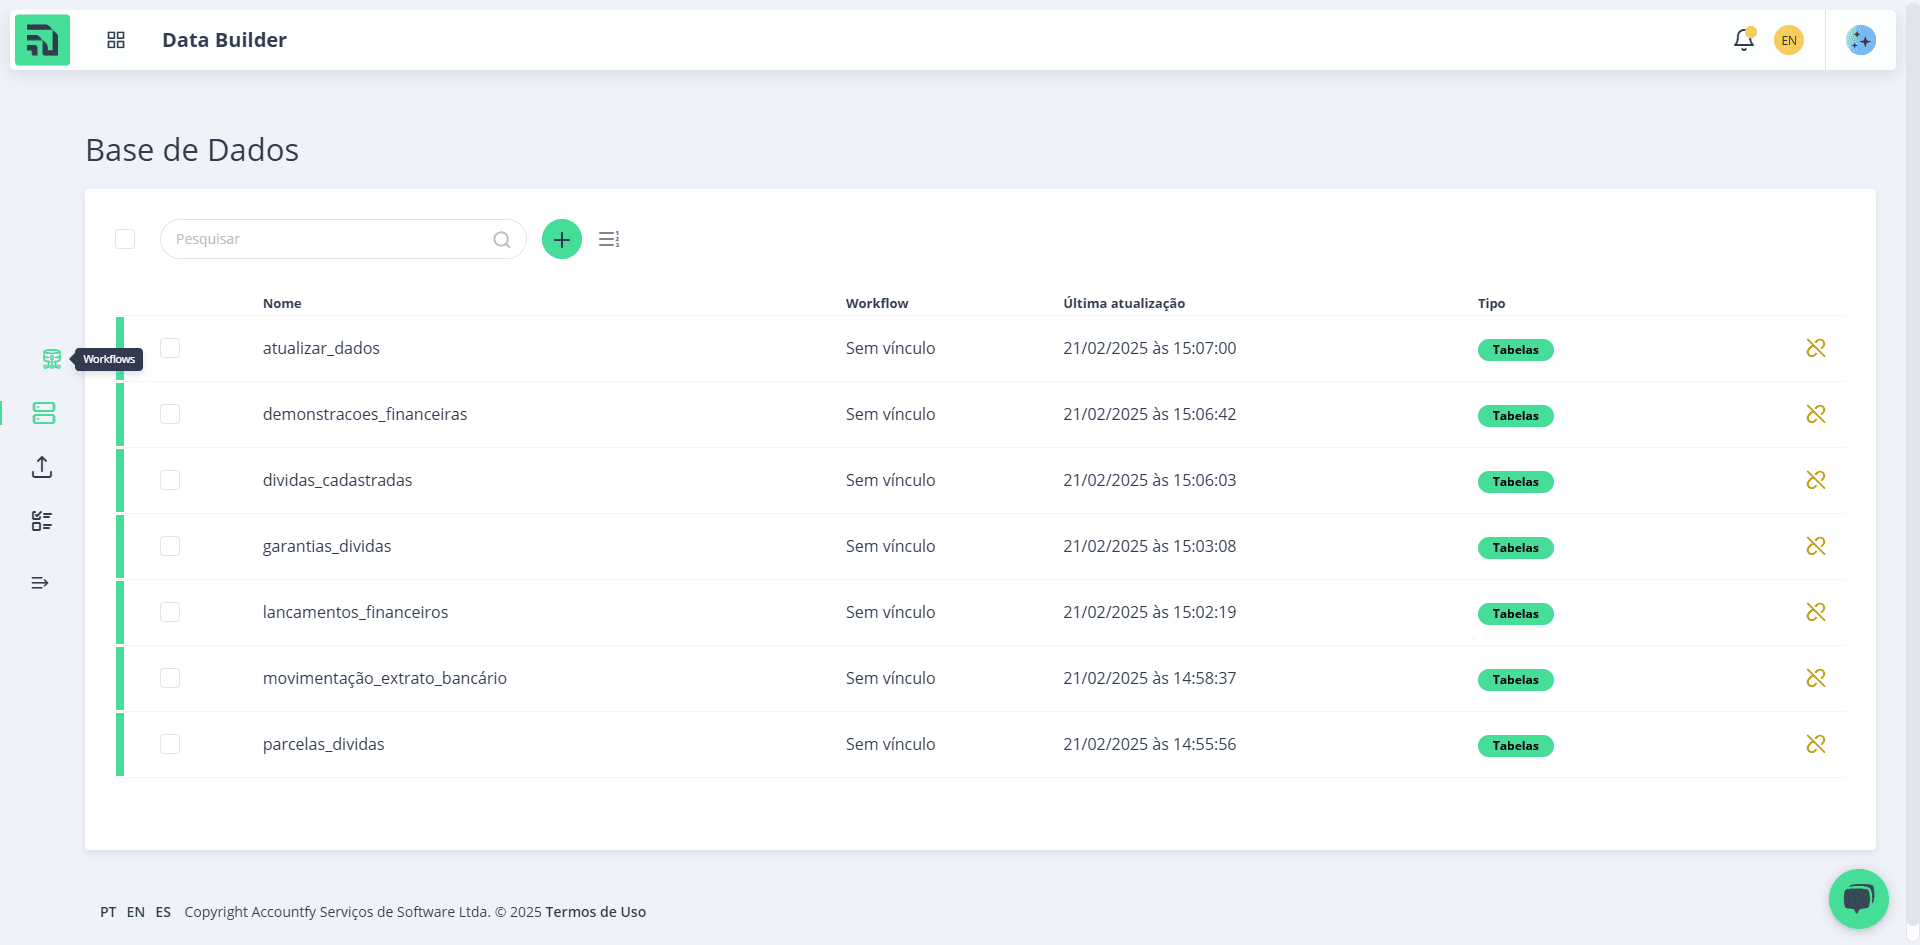Open the upload sidebar icon

42,467
